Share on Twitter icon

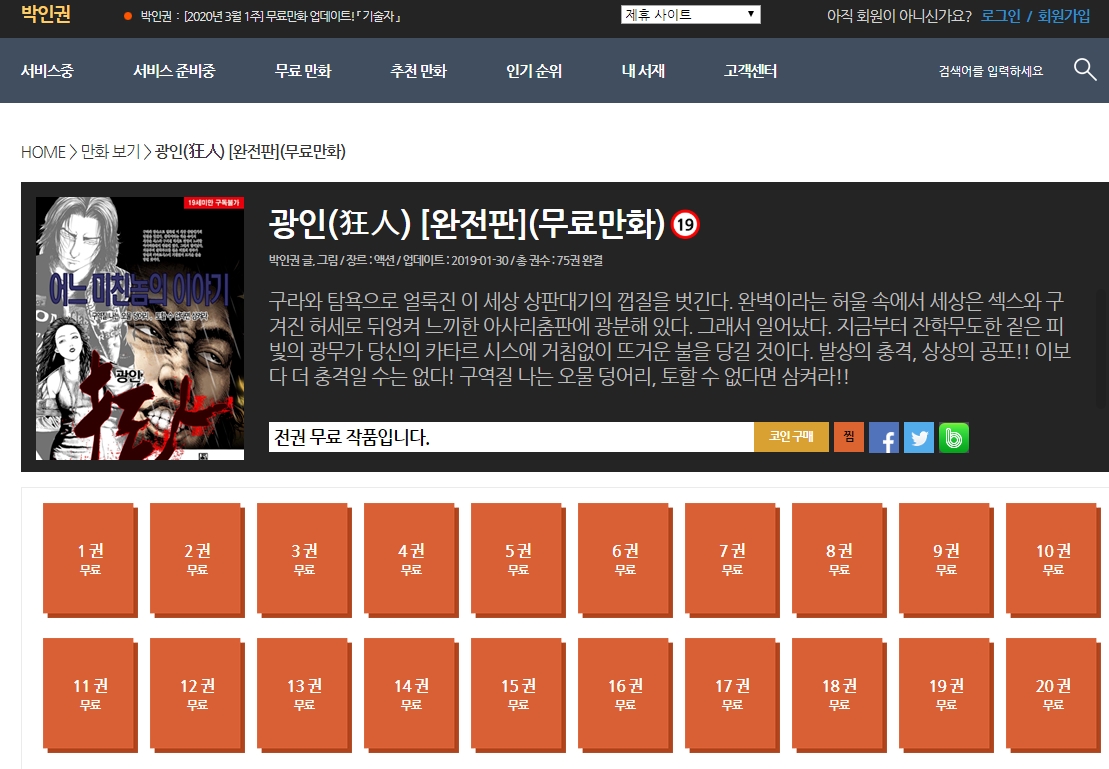[919, 437]
